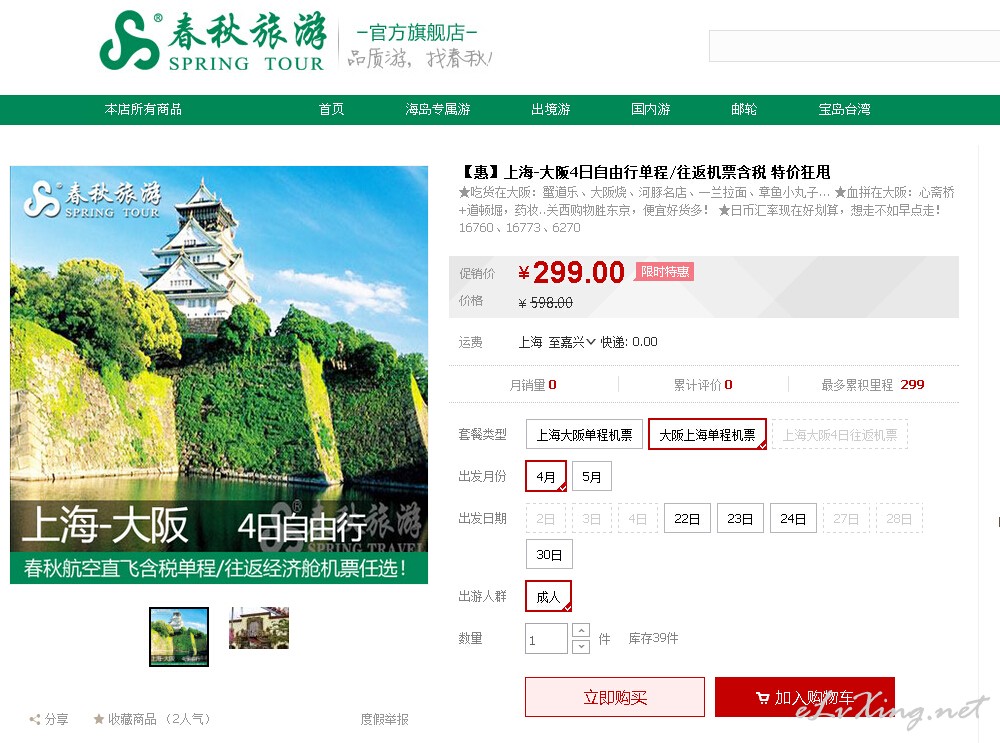The height and width of the screenshot is (743, 1000).
Task: Select the second product thumbnail
Action: (x=259, y=628)
